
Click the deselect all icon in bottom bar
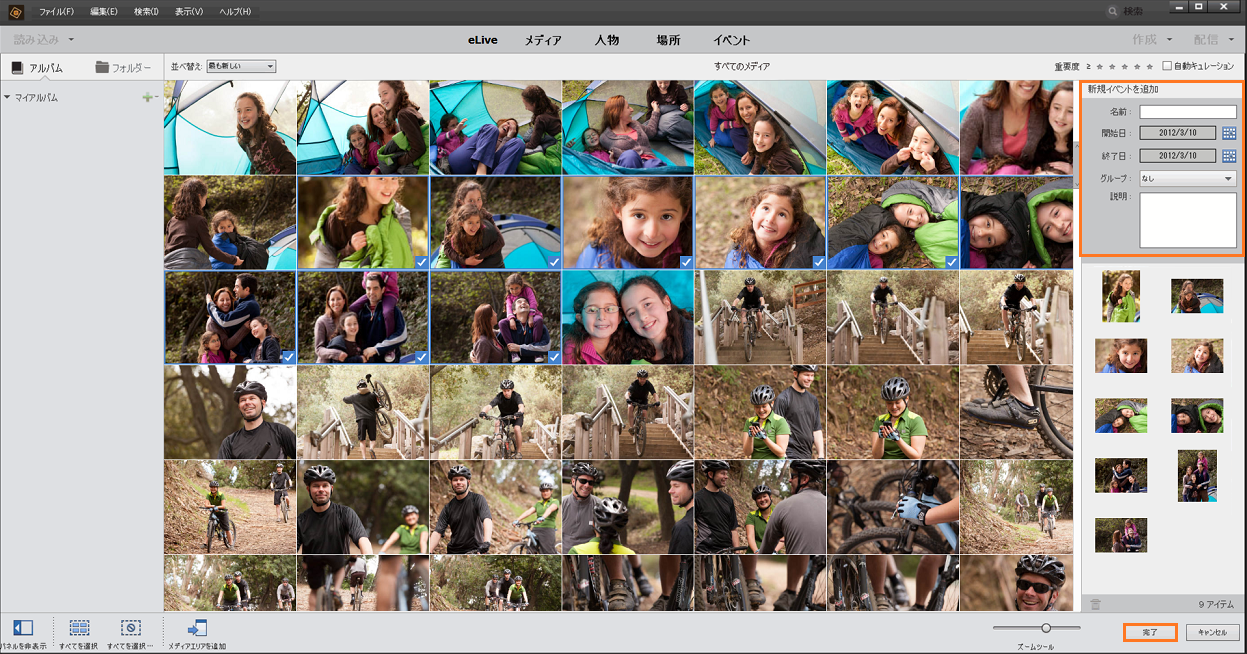click(x=131, y=628)
